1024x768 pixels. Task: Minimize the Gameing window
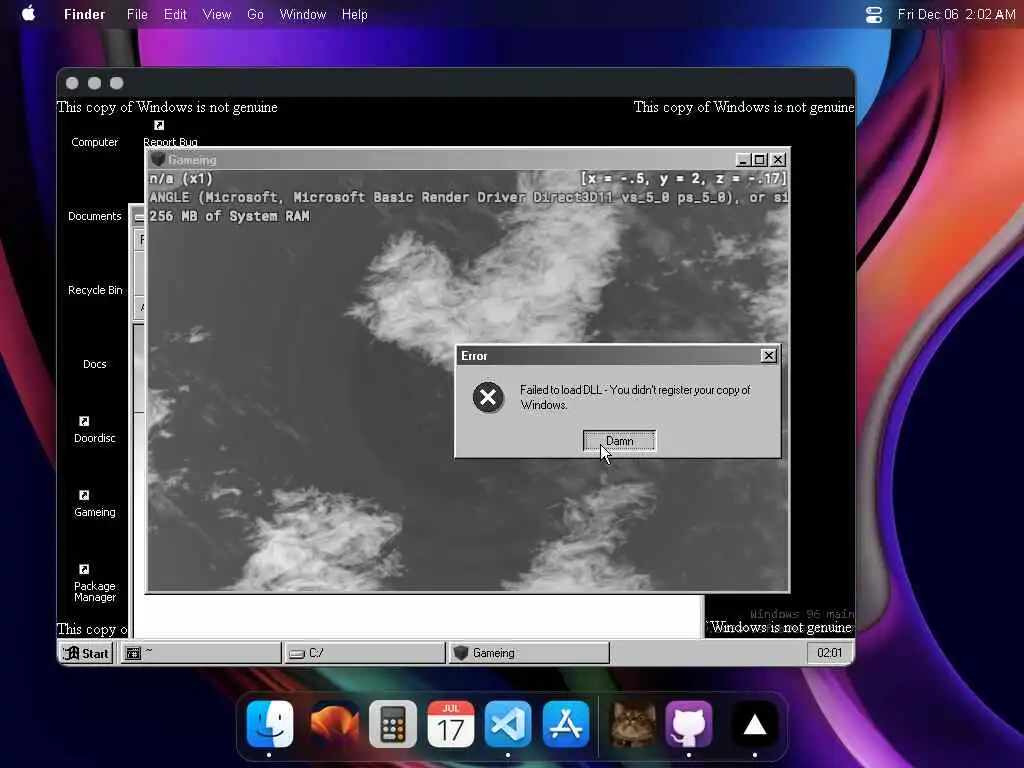pos(743,159)
